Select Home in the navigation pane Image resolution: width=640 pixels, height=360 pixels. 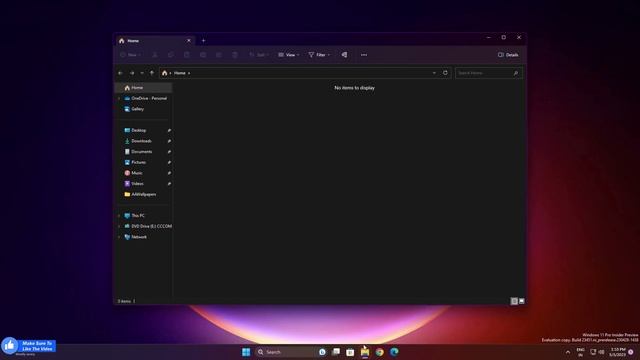coord(144,88)
